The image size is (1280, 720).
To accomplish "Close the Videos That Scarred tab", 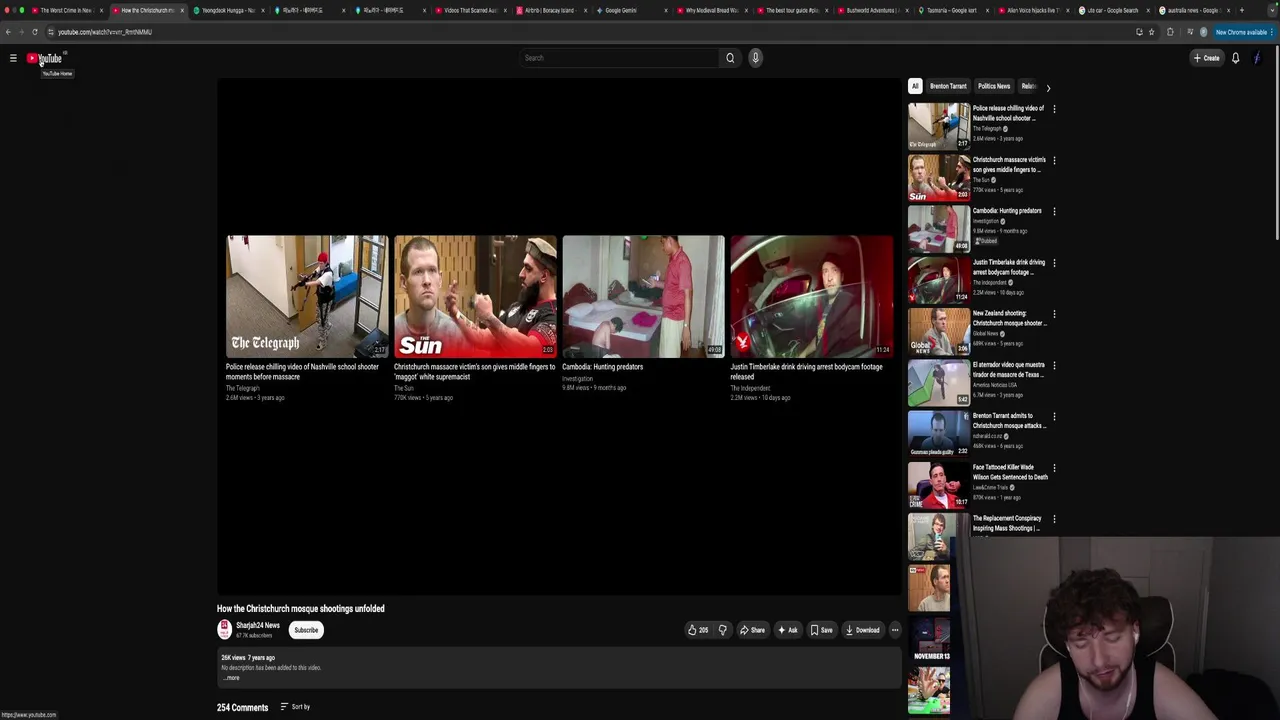I will 505,10.
